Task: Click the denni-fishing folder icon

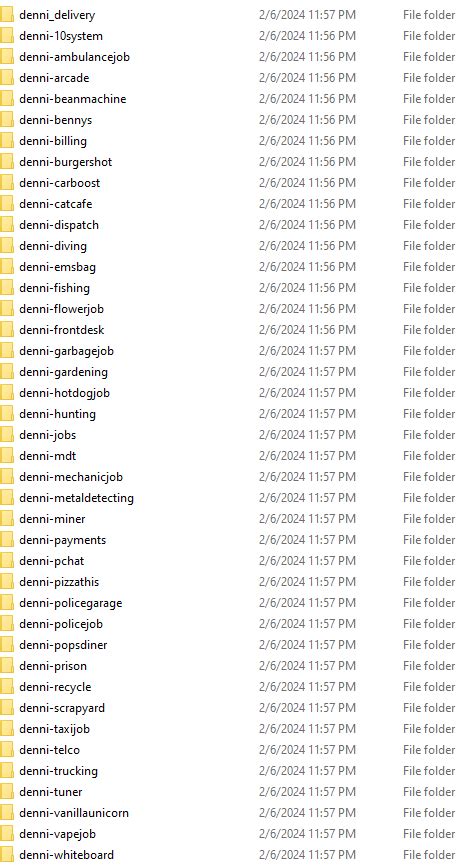Action: click(7, 288)
